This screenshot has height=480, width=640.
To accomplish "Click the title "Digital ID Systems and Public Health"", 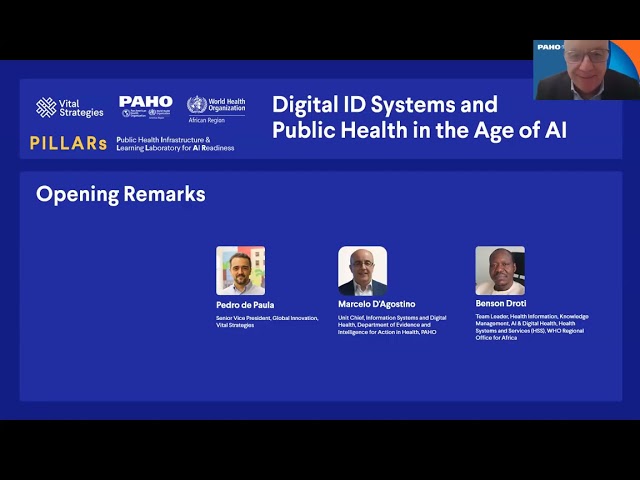I will click(x=419, y=117).
